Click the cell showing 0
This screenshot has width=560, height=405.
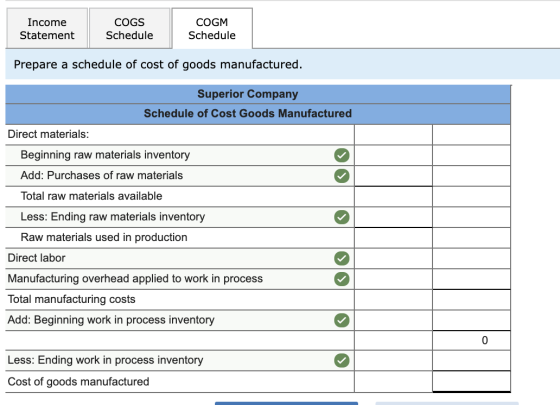coord(471,340)
